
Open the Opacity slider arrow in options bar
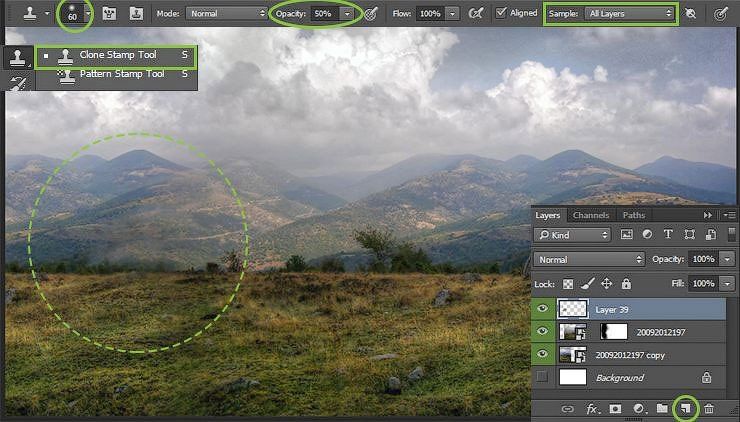point(347,14)
